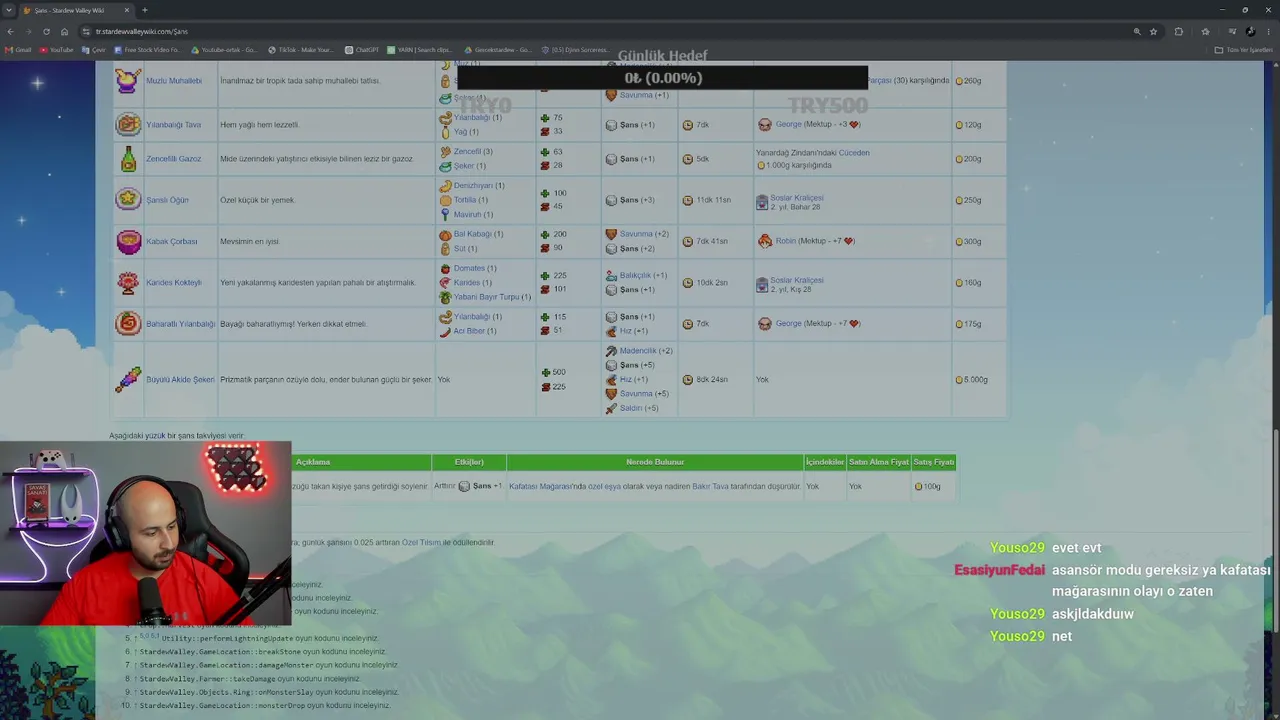
Task: Open a new browser tab
Action: [145, 10]
